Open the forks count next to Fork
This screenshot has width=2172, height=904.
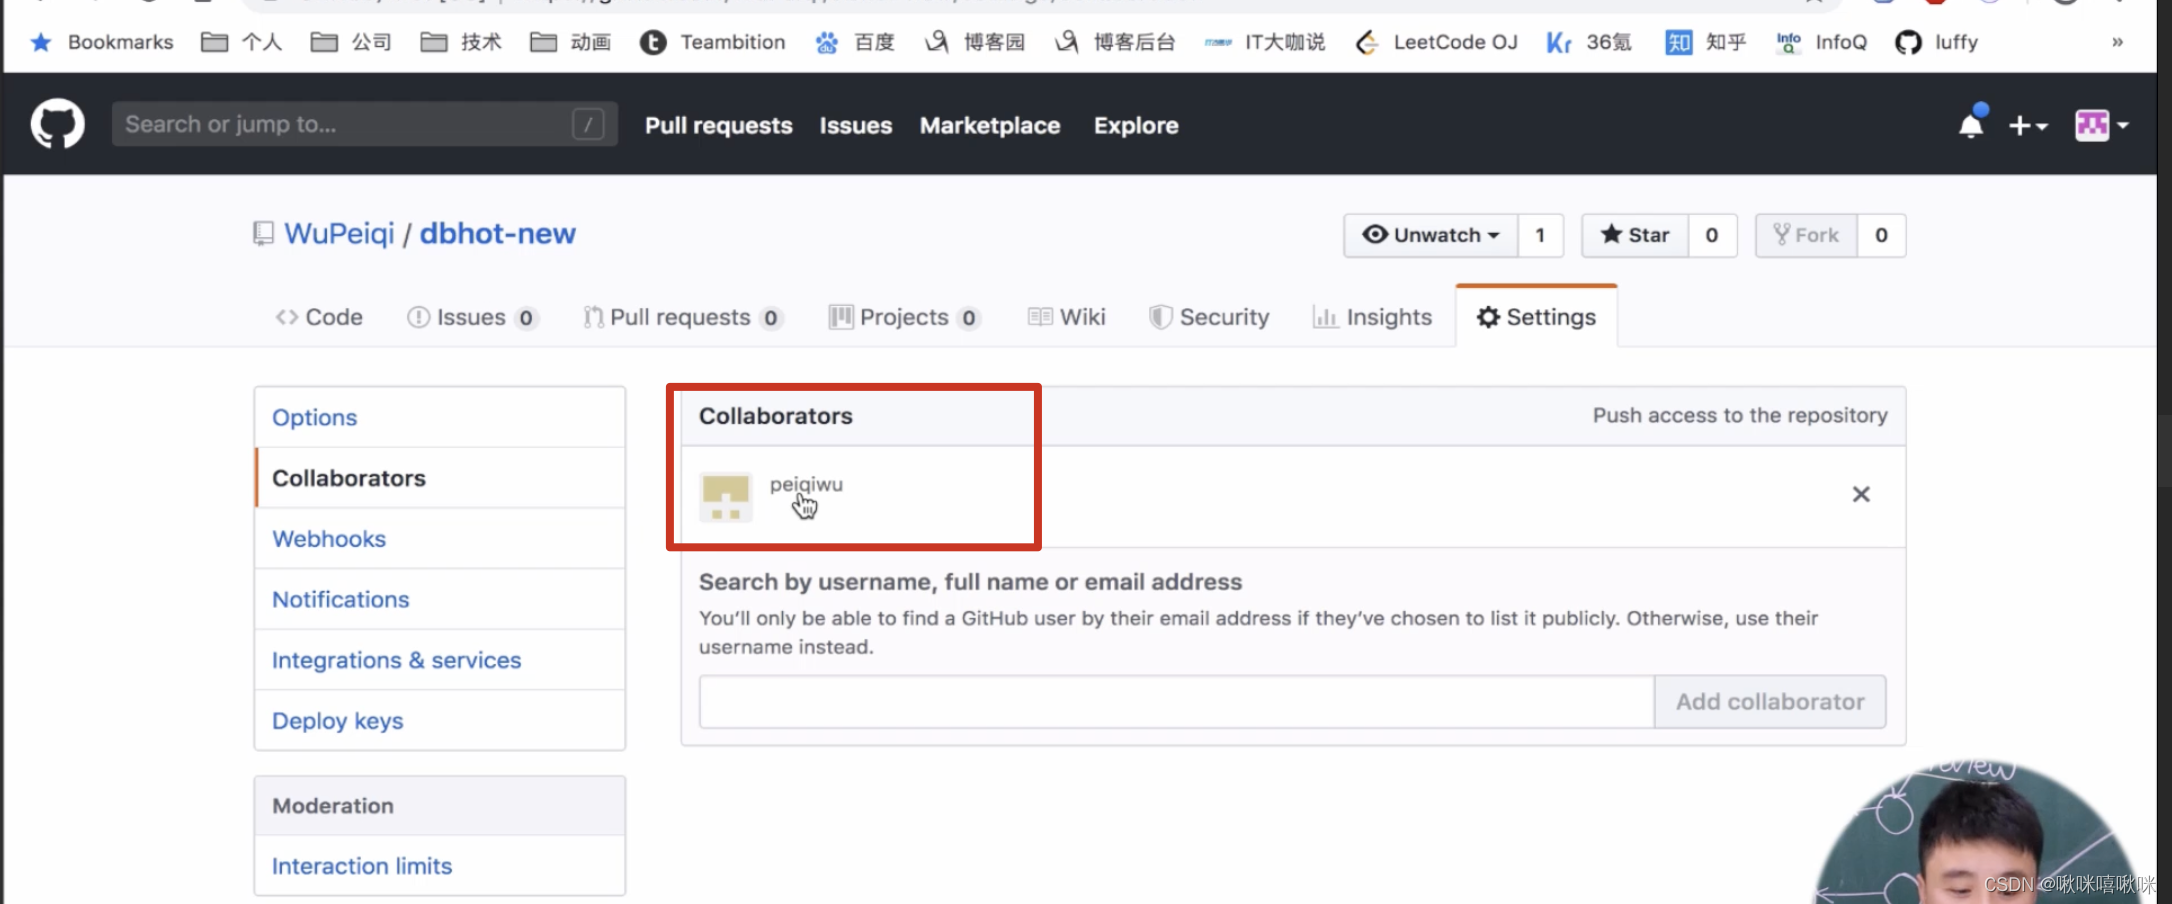[x=1881, y=235]
